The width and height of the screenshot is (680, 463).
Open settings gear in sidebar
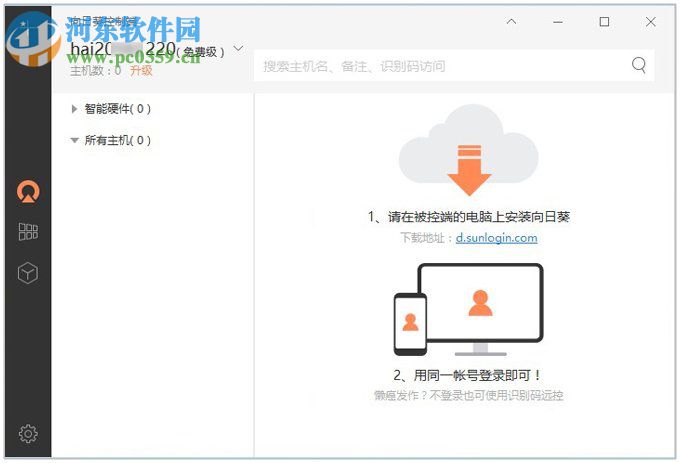click(28, 434)
